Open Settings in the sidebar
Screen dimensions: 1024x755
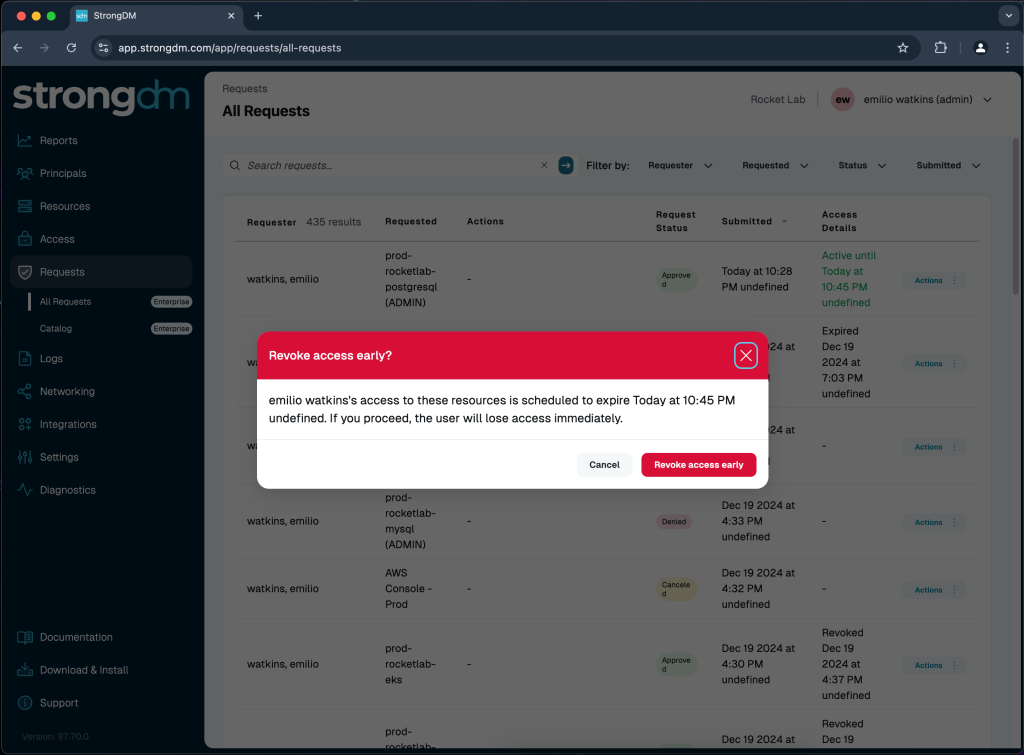tap(59, 457)
